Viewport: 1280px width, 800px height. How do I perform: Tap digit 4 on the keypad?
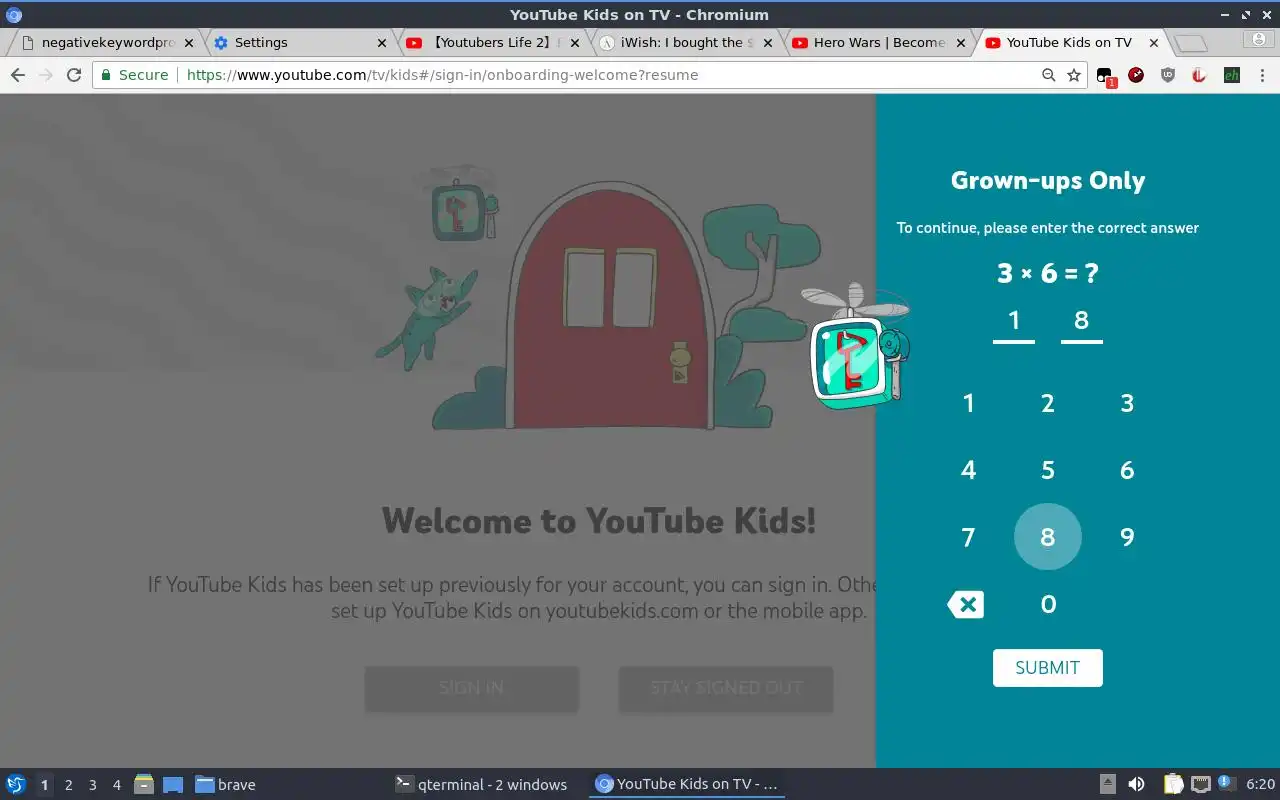968,470
